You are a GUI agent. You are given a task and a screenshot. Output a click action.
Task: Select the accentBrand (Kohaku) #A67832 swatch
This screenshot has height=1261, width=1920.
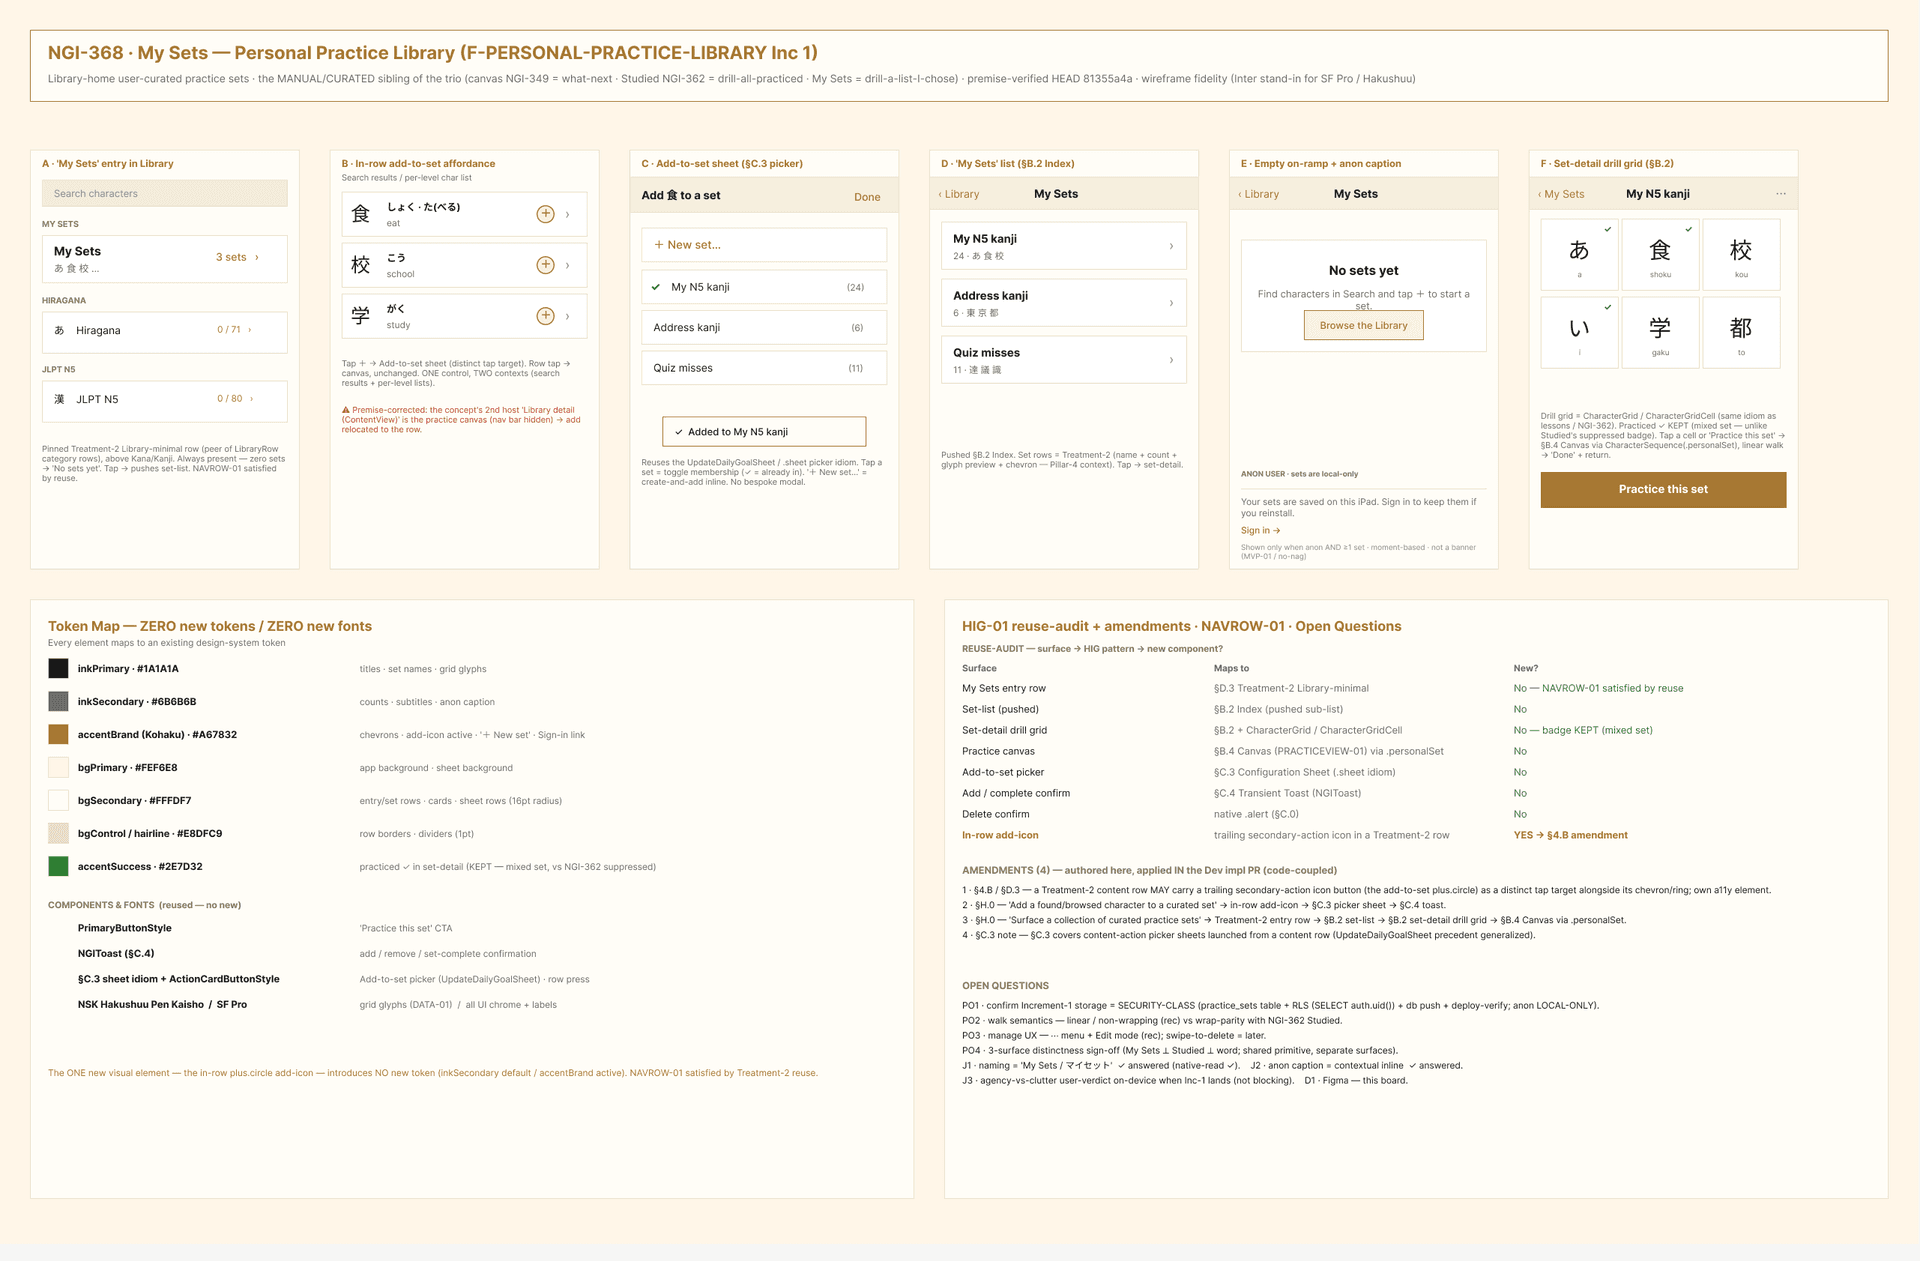tap(59, 735)
